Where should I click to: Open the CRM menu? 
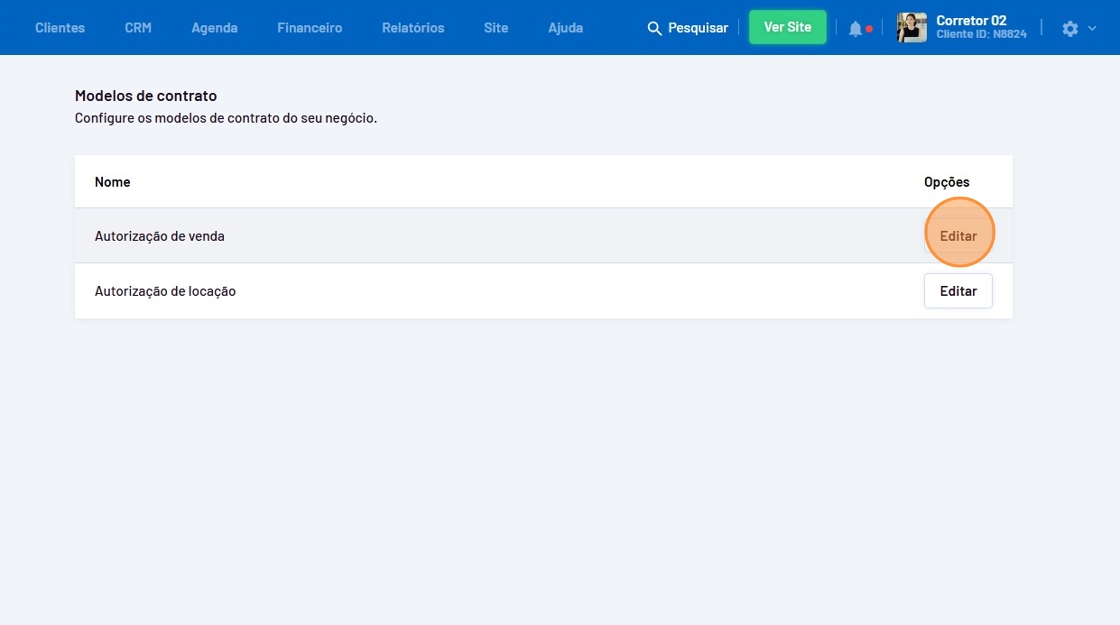[138, 28]
